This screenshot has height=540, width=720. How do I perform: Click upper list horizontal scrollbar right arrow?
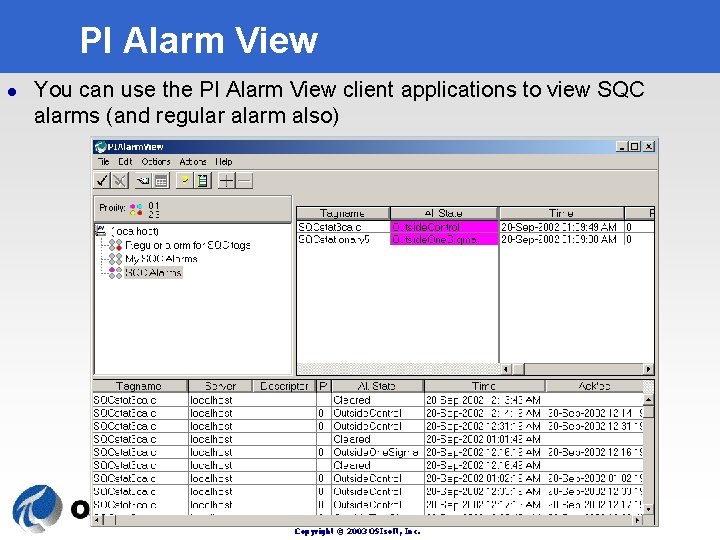[x=648, y=369]
